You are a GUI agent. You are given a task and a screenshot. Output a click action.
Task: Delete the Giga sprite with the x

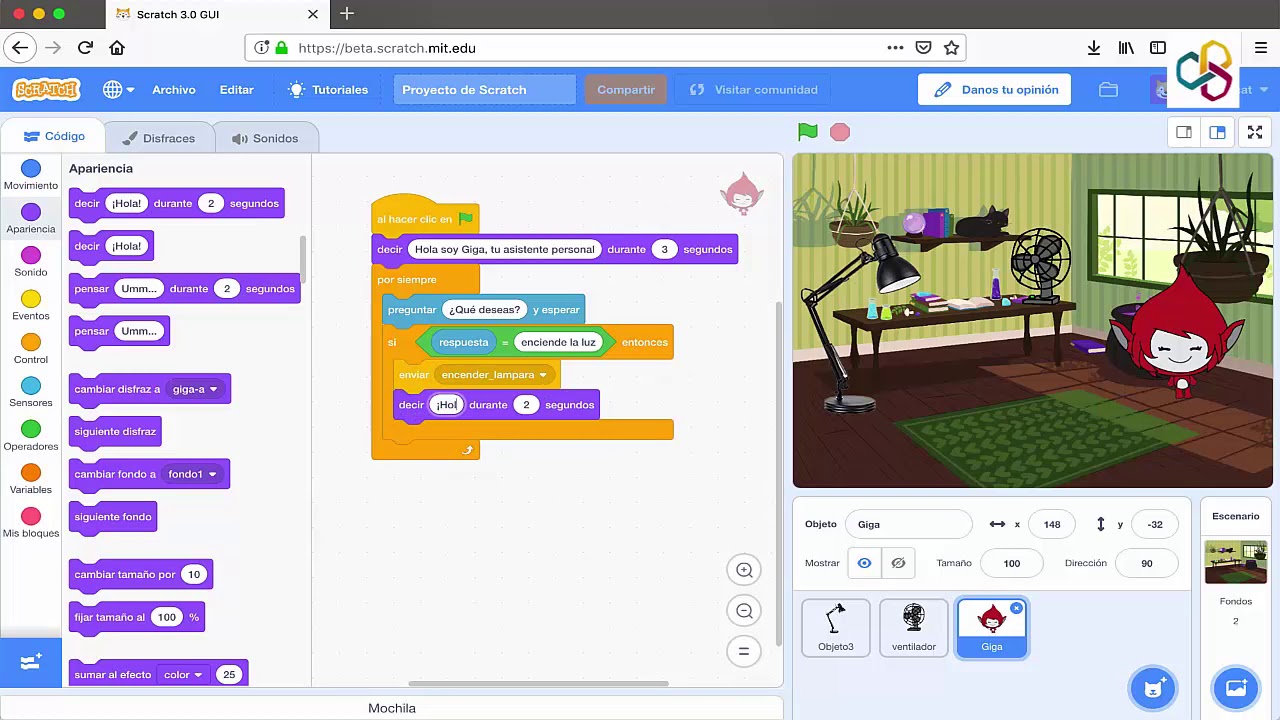(x=1016, y=608)
